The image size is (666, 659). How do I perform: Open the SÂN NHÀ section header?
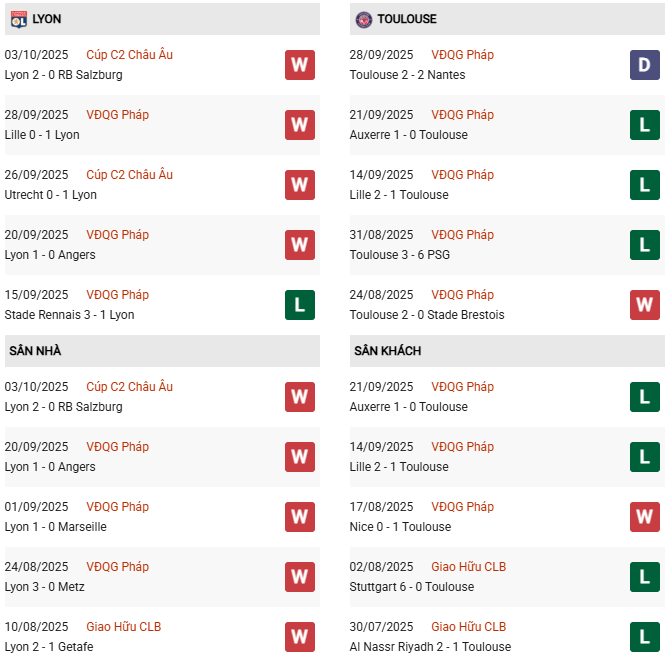(36, 351)
